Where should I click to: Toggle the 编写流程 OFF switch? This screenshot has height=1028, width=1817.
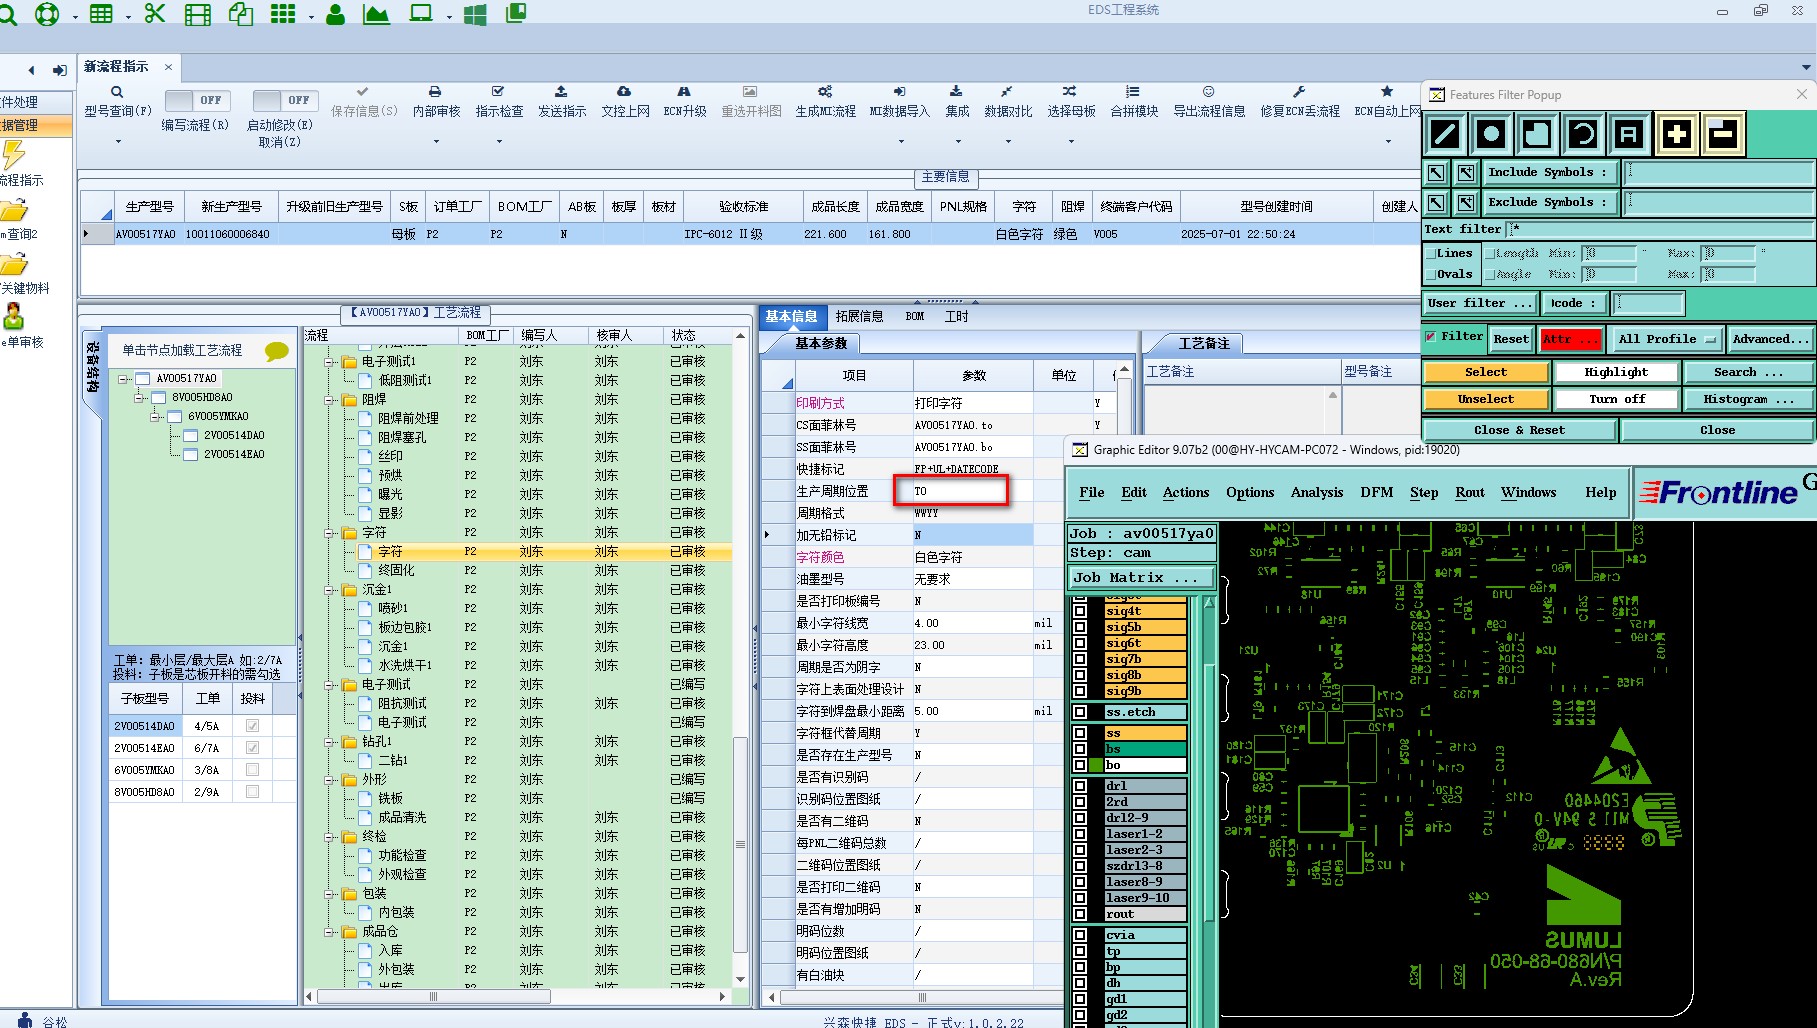pos(196,101)
